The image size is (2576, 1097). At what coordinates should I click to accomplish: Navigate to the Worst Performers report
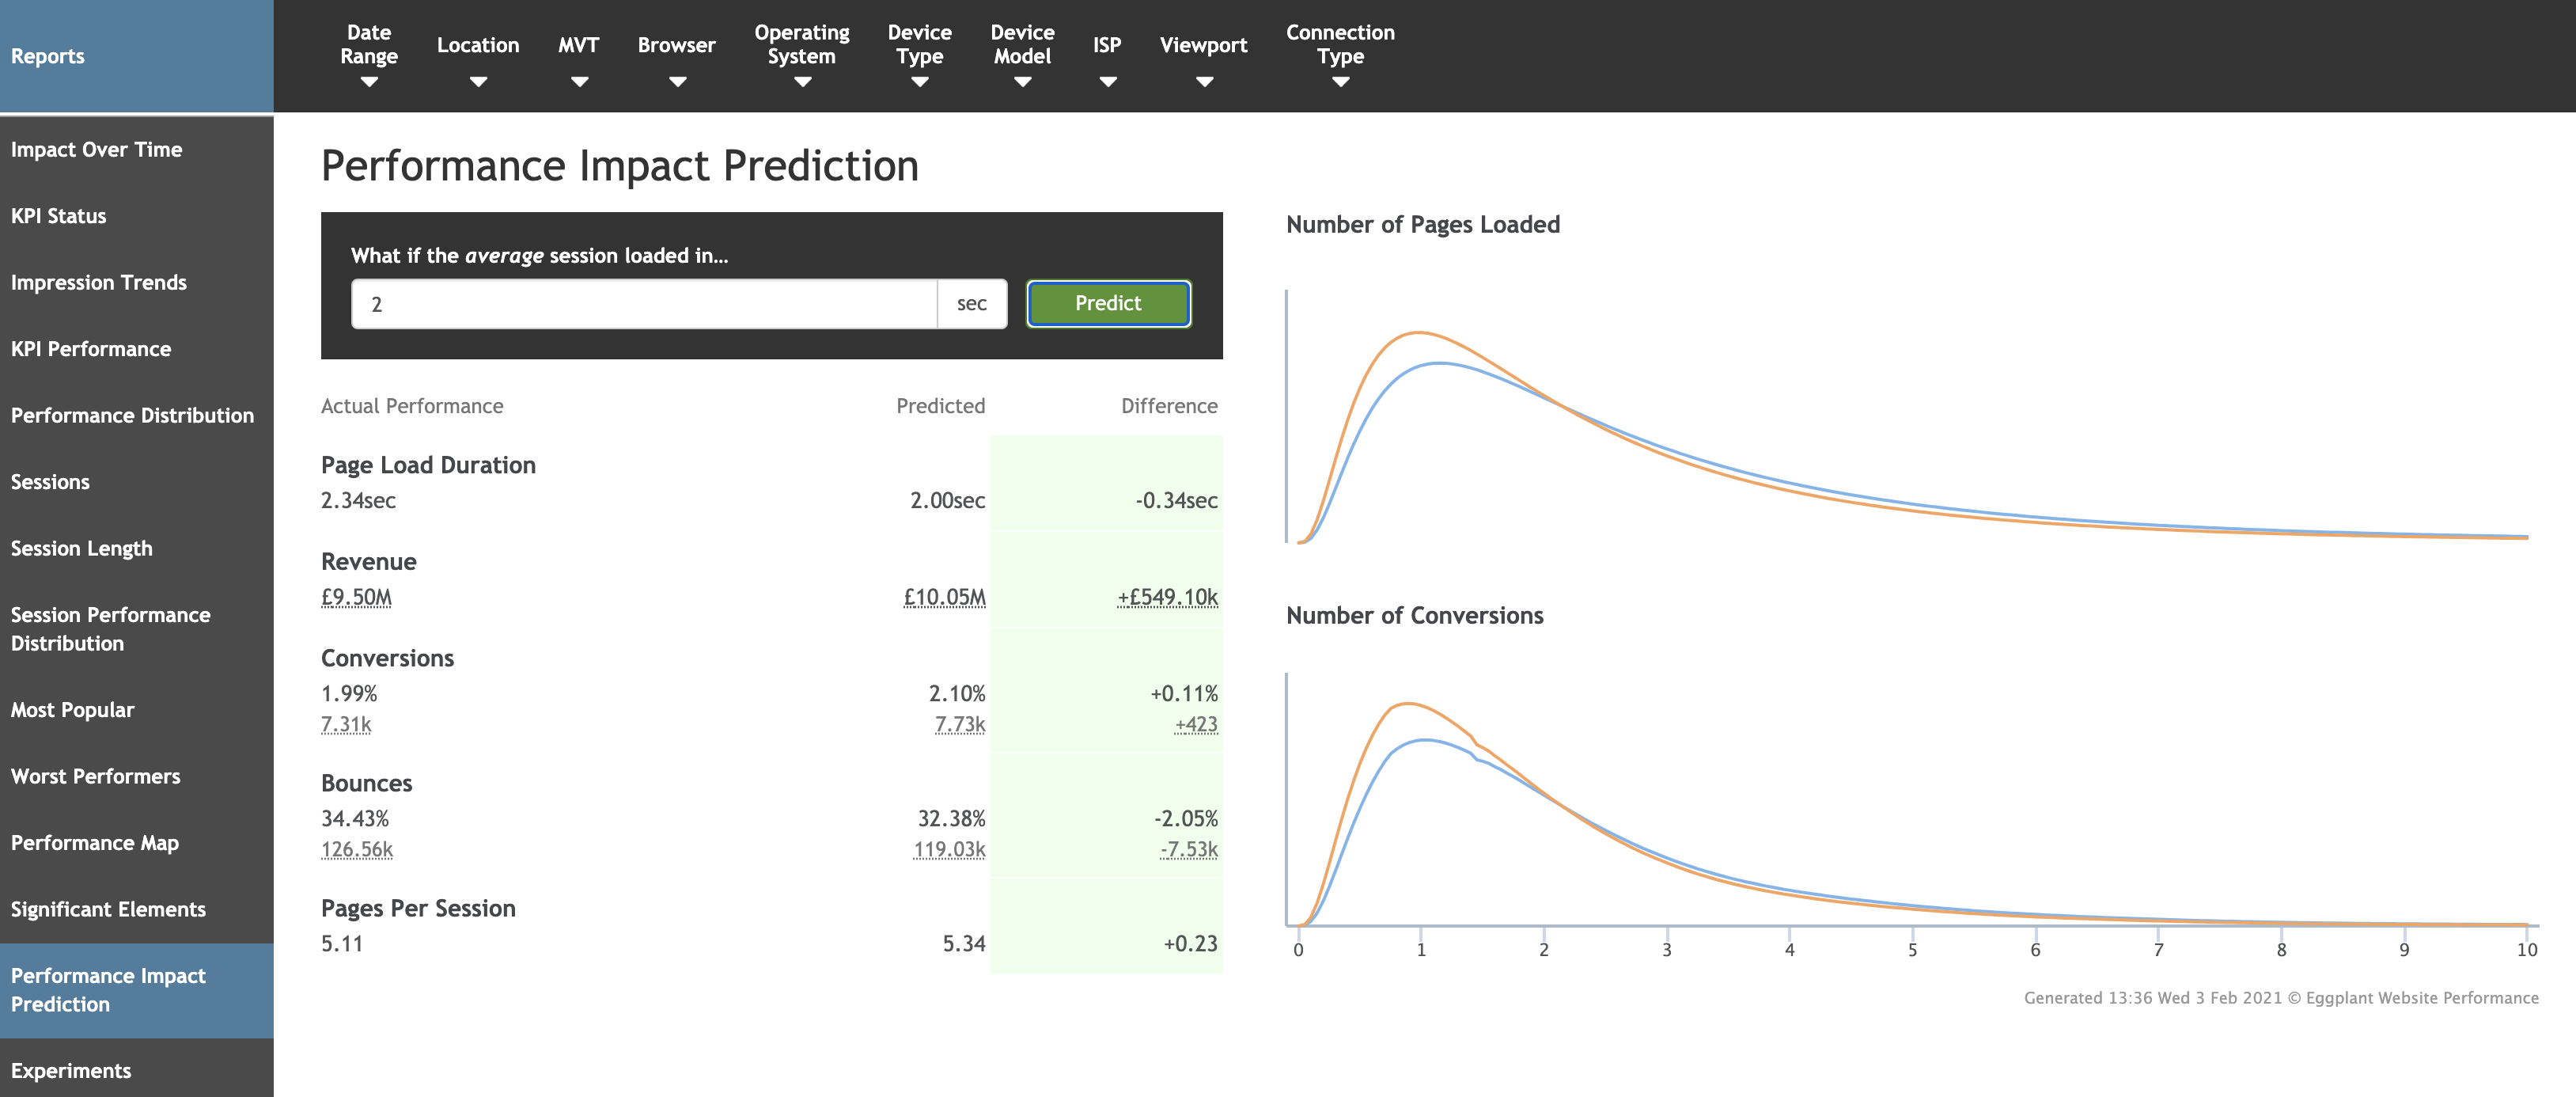click(x=95, y=776)
